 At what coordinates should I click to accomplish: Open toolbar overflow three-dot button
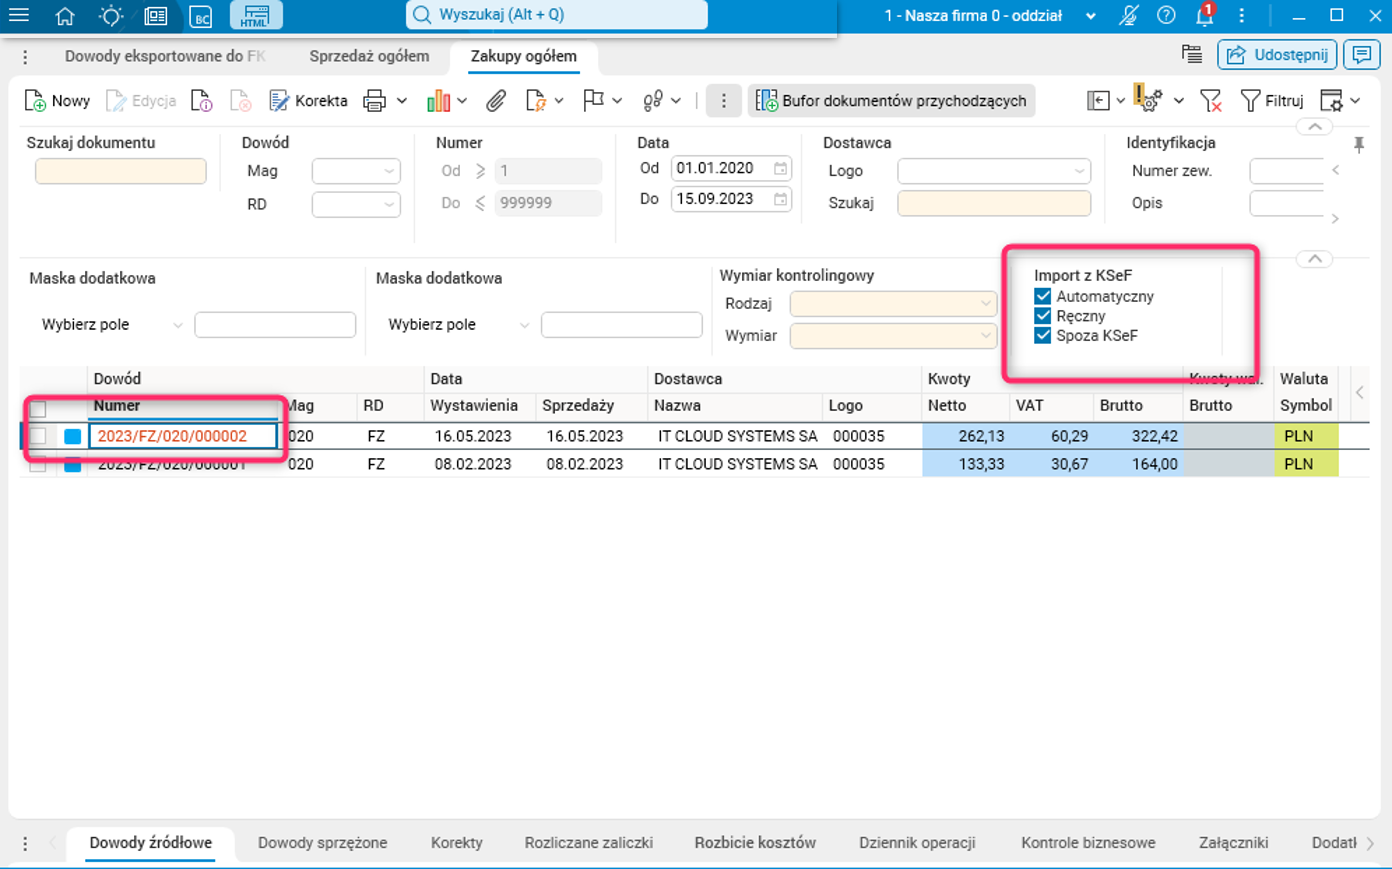click(724, 101)
